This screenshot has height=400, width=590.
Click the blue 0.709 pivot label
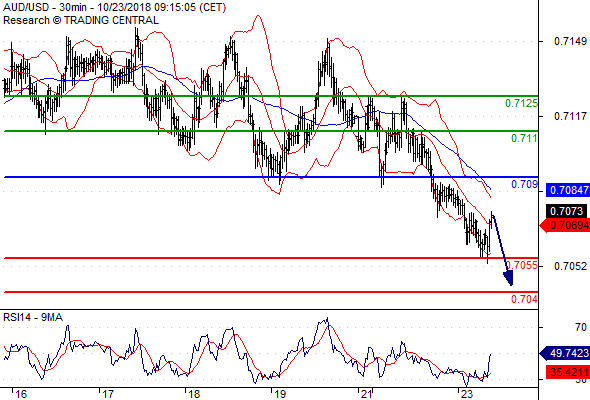(x=524, y=184)
